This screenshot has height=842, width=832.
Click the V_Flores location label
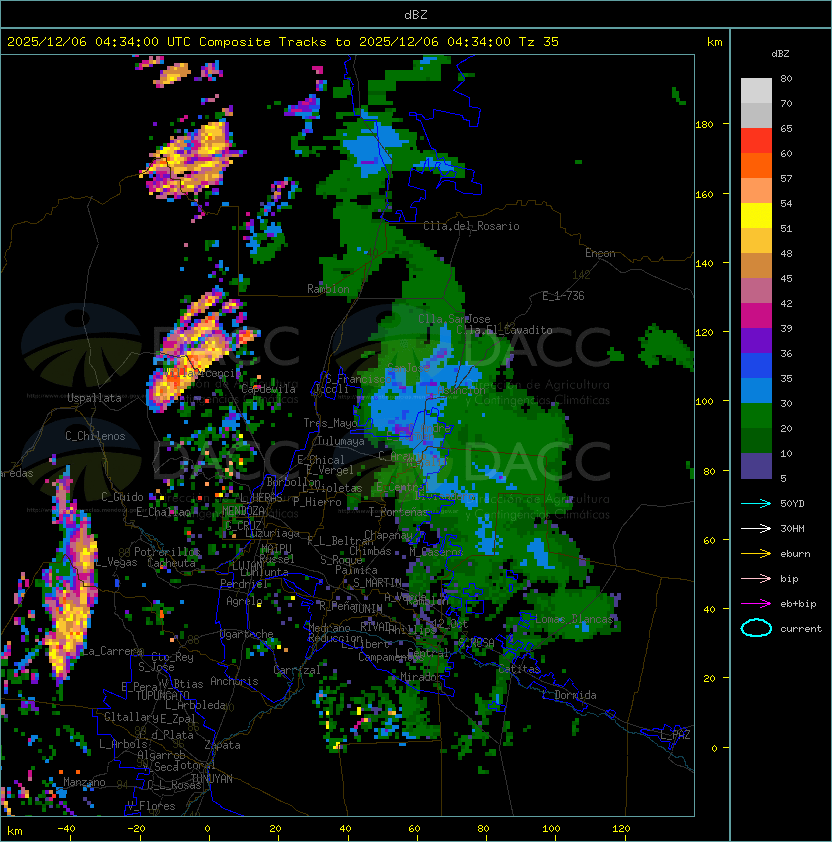tap(151, 806)
